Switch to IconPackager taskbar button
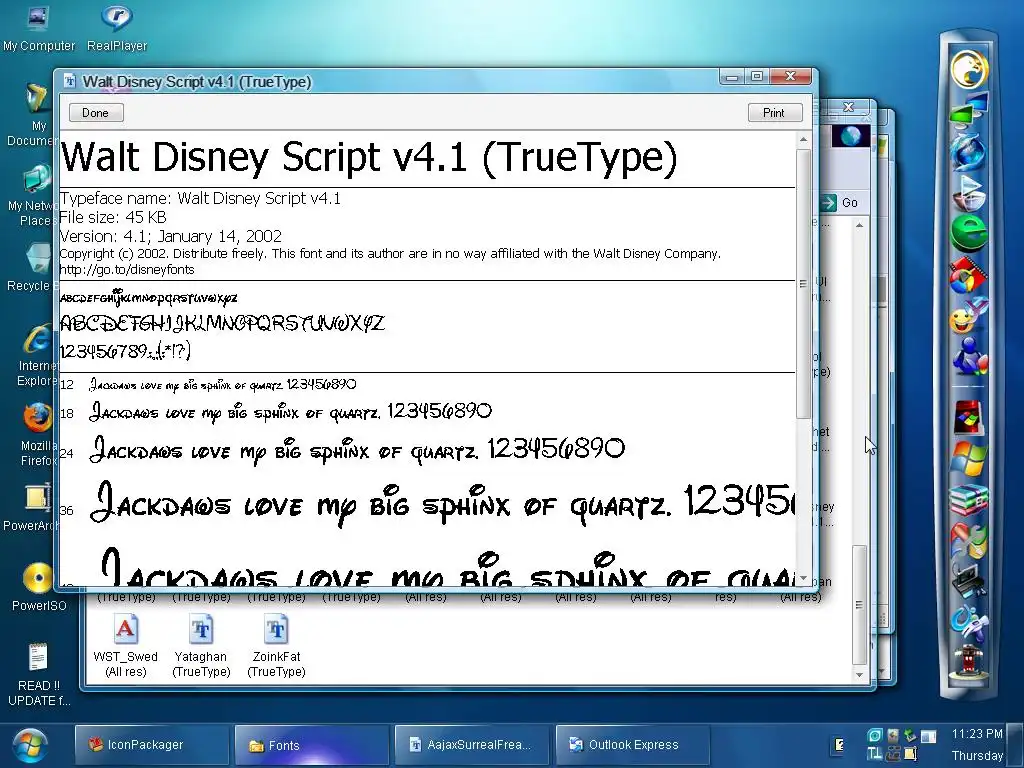Viewport: 1024px width, 768px height. (152, 745)
